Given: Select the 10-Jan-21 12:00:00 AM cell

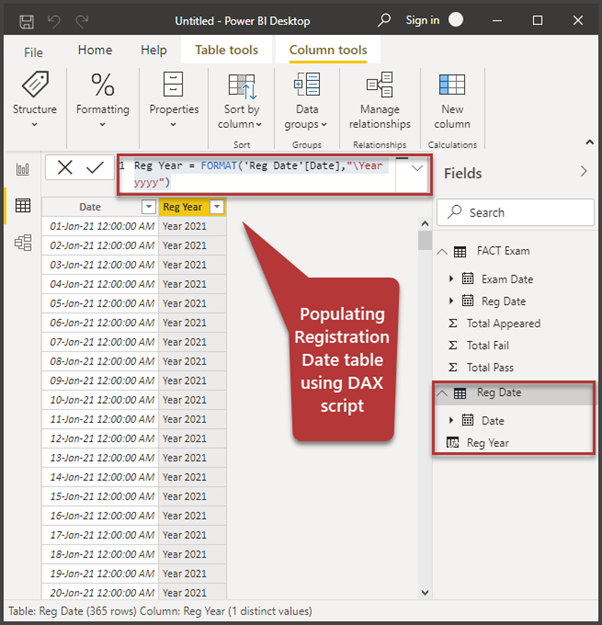Looking at the screenshot, I should pos(100,400).
